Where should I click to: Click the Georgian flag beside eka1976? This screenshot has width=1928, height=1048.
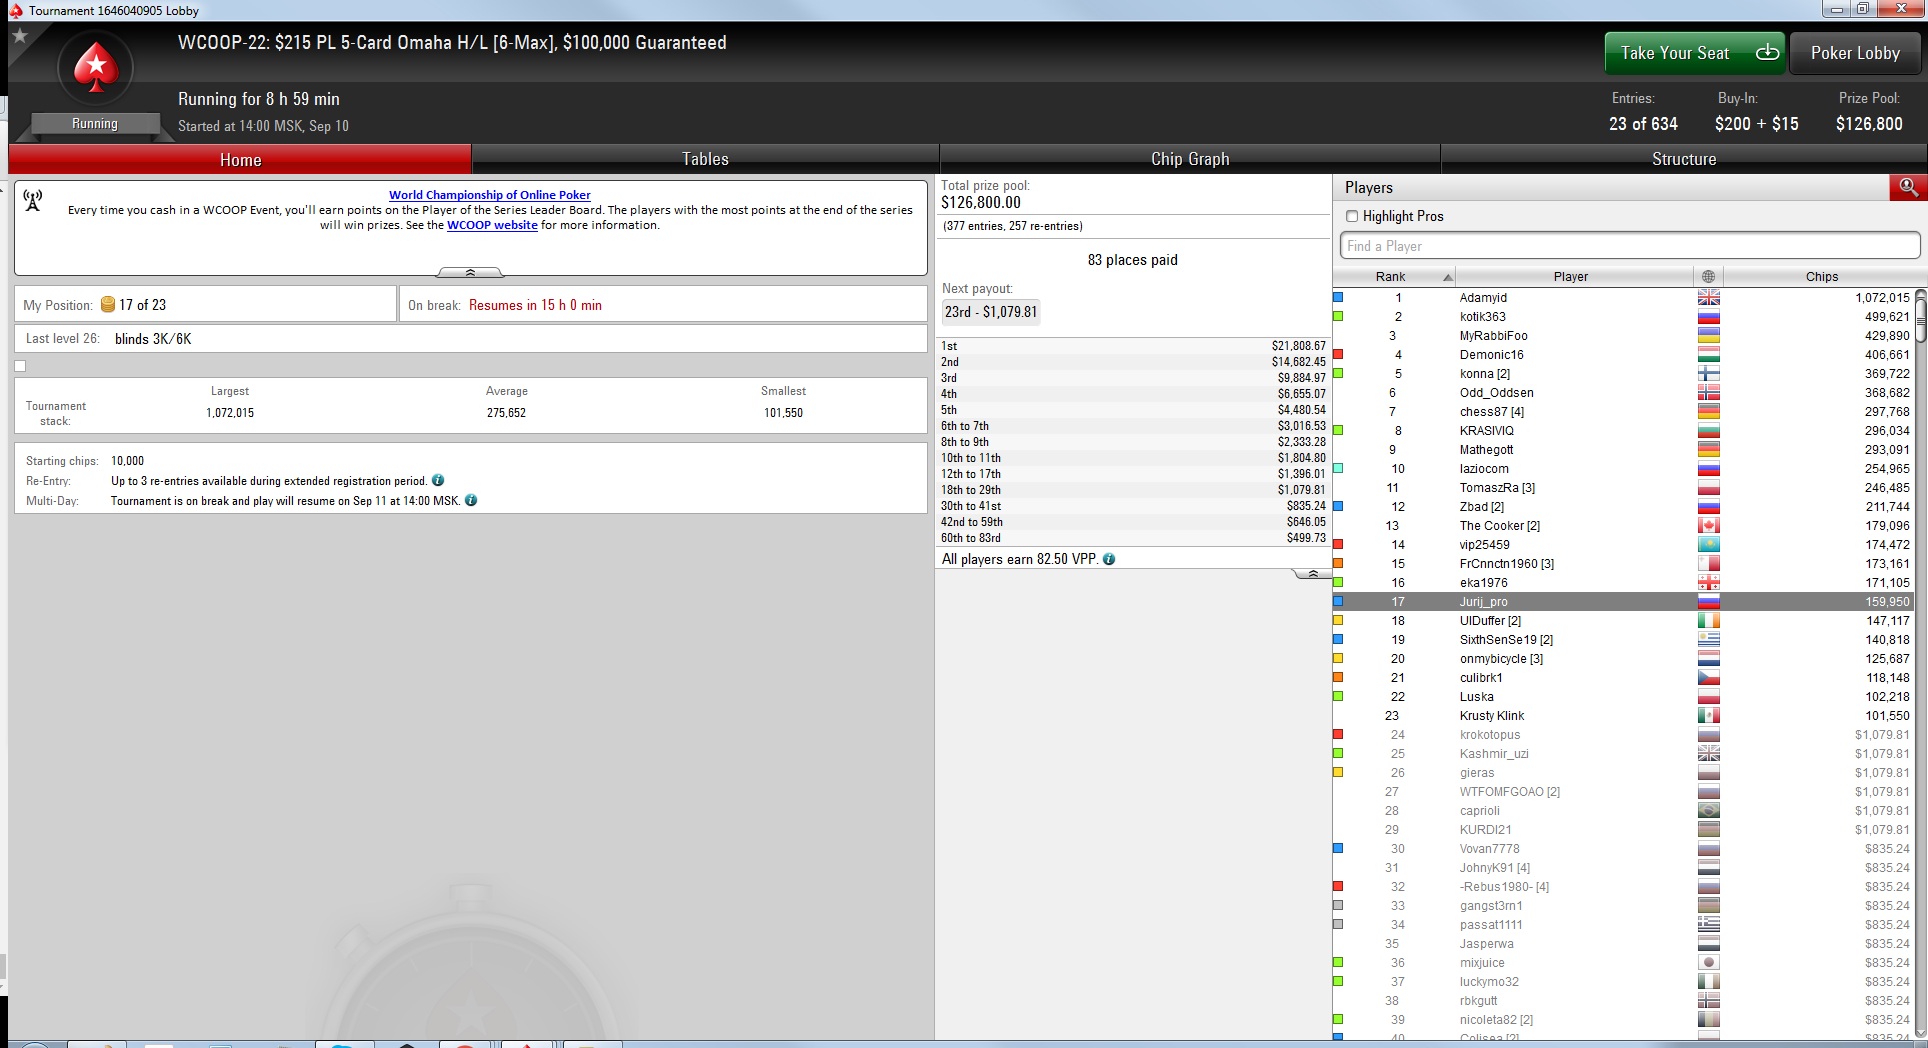(x=1709, y=583)
